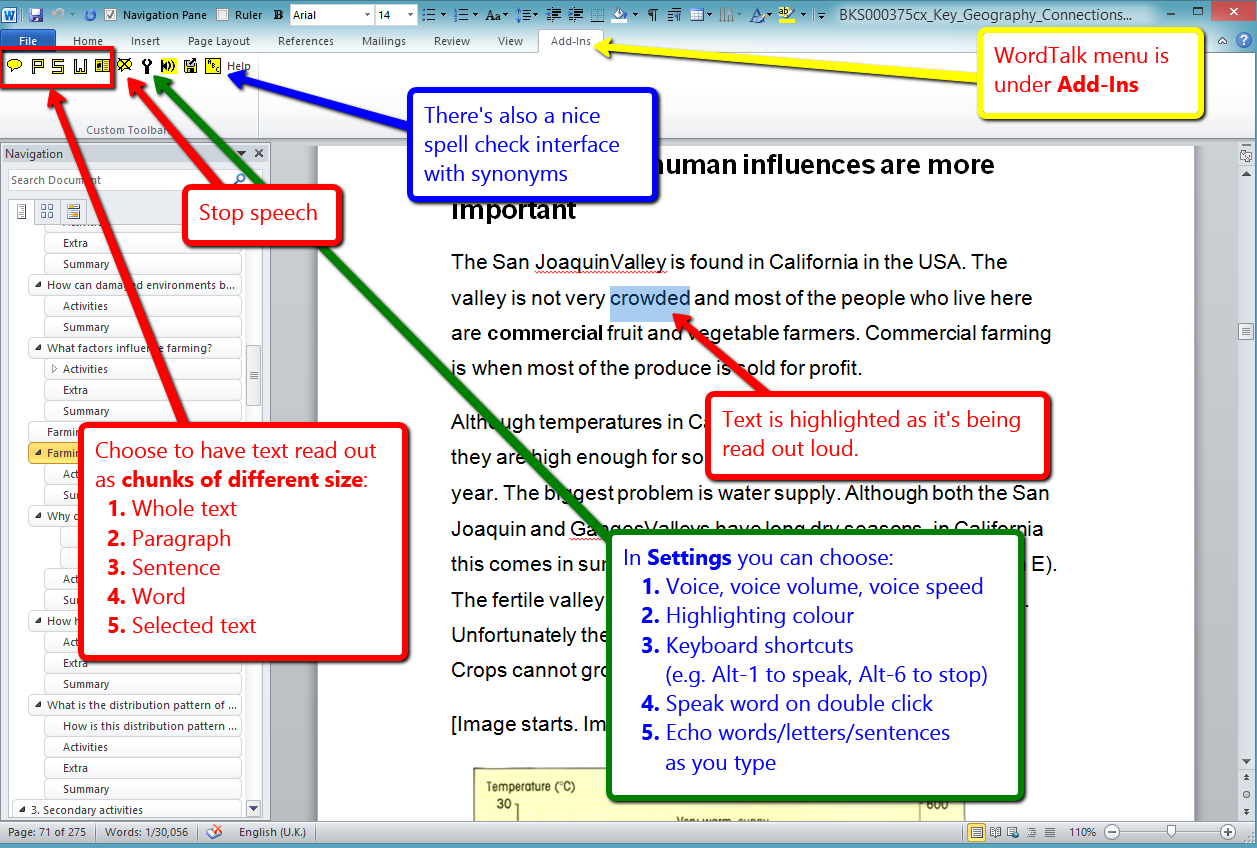Open the numbering list dropdown arrow
The height and width of the screenshot is (848, 1257).
tap(475, 15)
